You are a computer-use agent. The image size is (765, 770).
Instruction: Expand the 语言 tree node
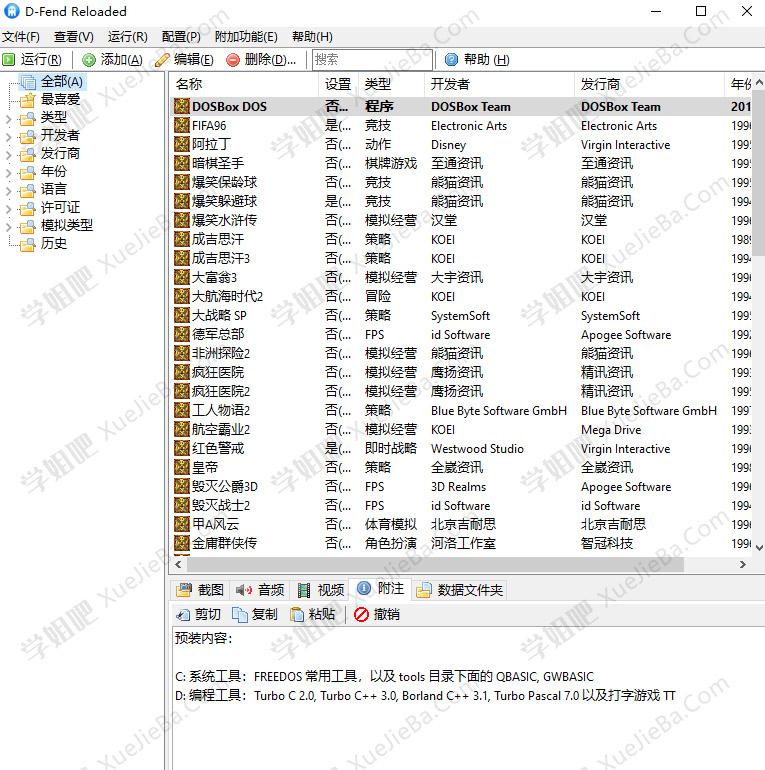click(x=8, y=191)
